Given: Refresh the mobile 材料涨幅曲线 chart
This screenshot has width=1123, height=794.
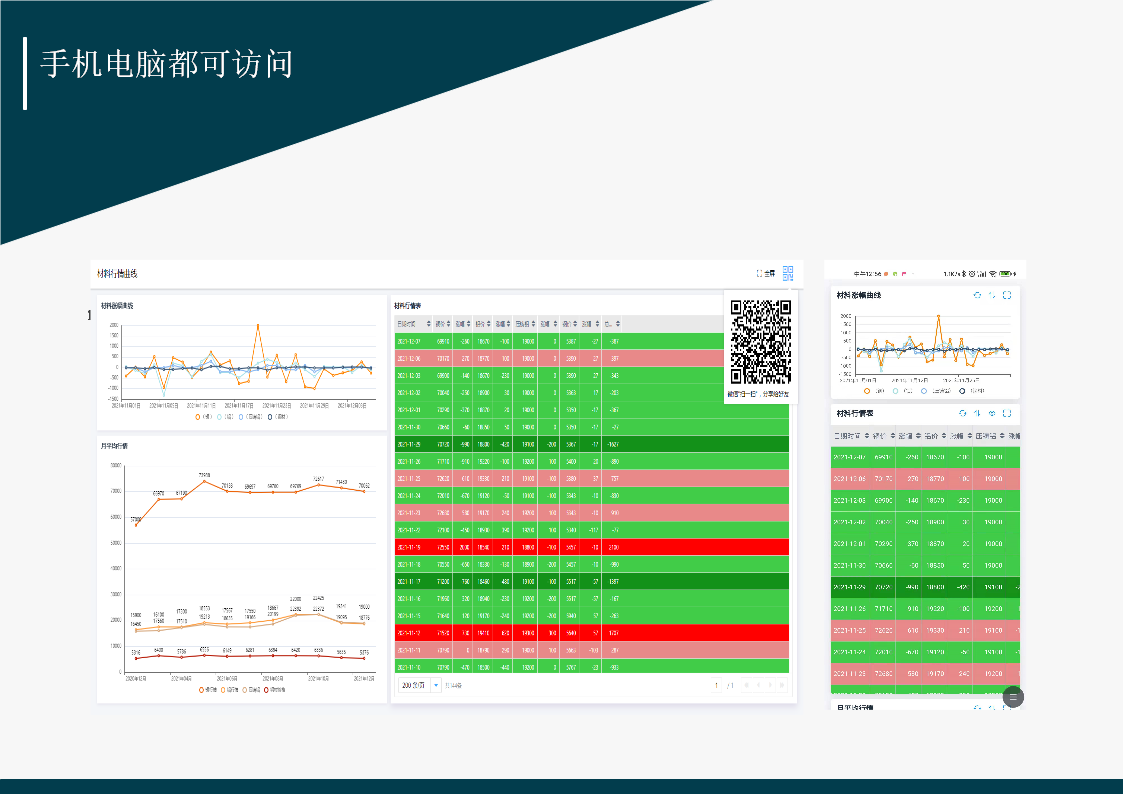Looking at the screenshot, I should click(977, 295).
